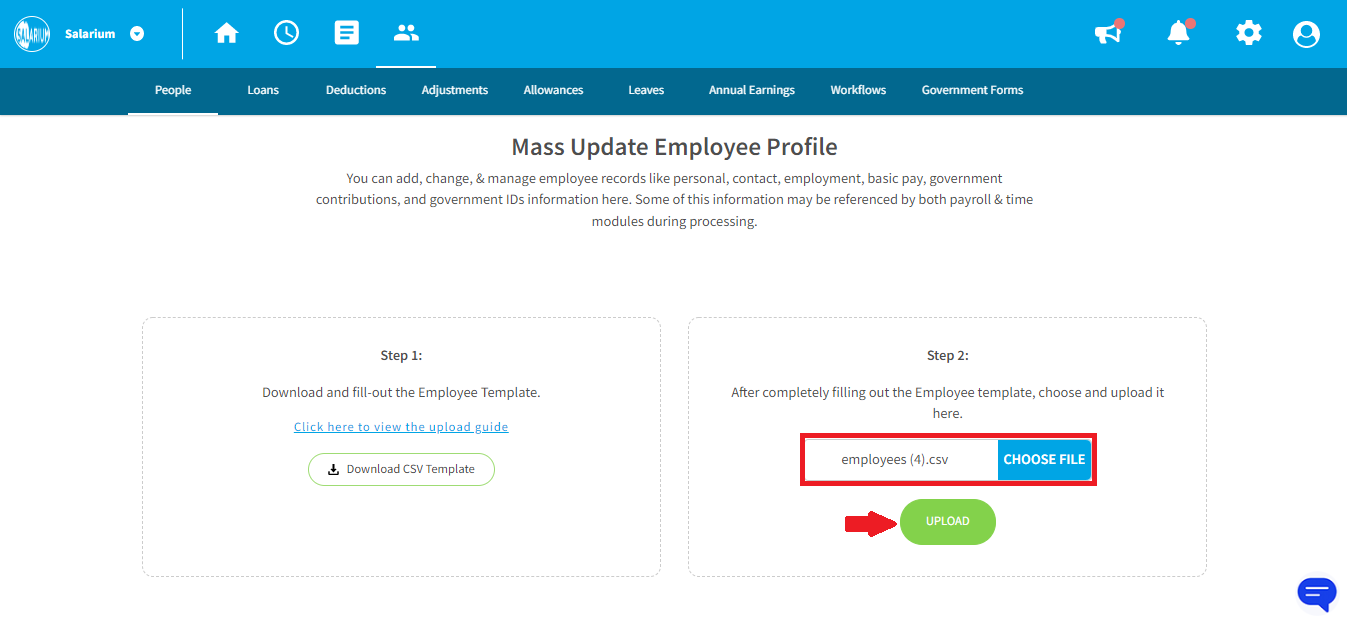Image resolution: width=1347 pixels, height=625 pixels.
Task: Open the settings gear icon
Action: (1248, 33)
